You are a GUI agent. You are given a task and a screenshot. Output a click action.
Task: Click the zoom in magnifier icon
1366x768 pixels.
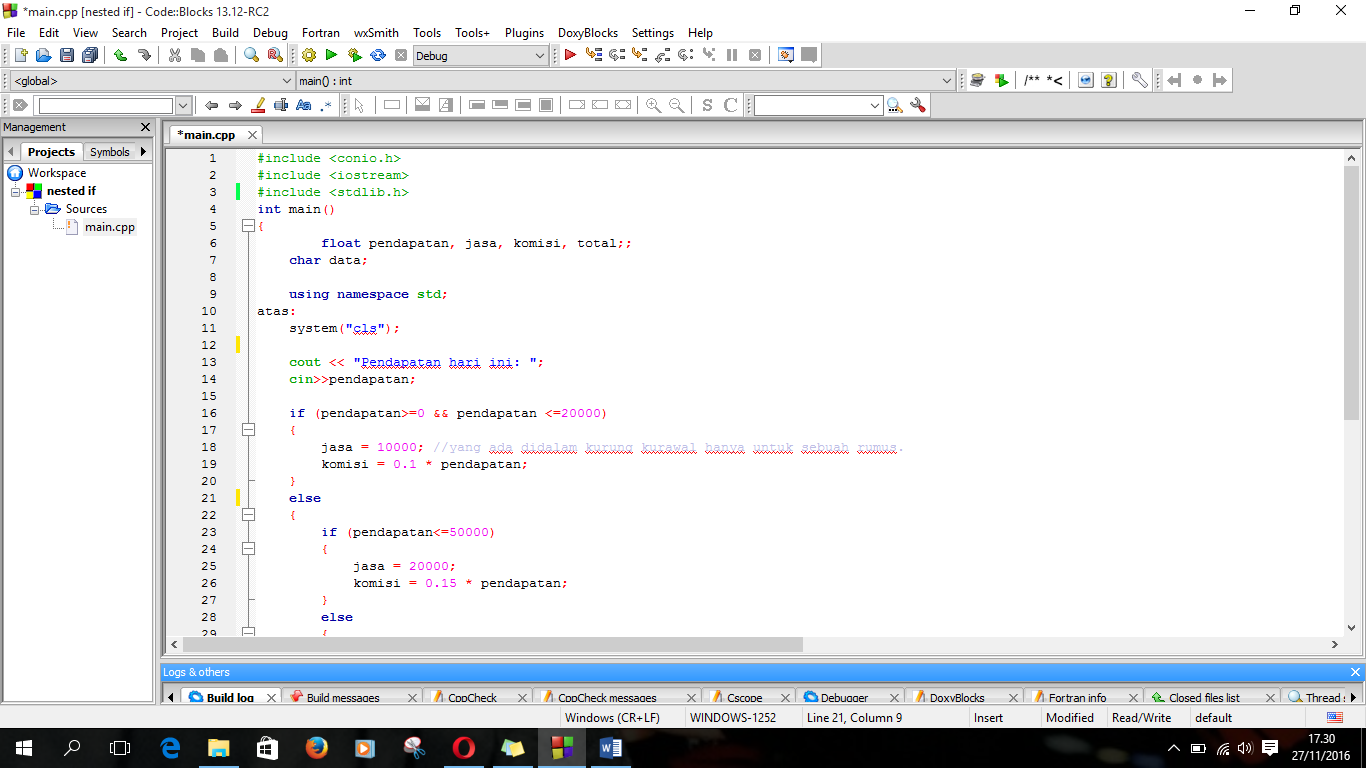click(654, 105)
